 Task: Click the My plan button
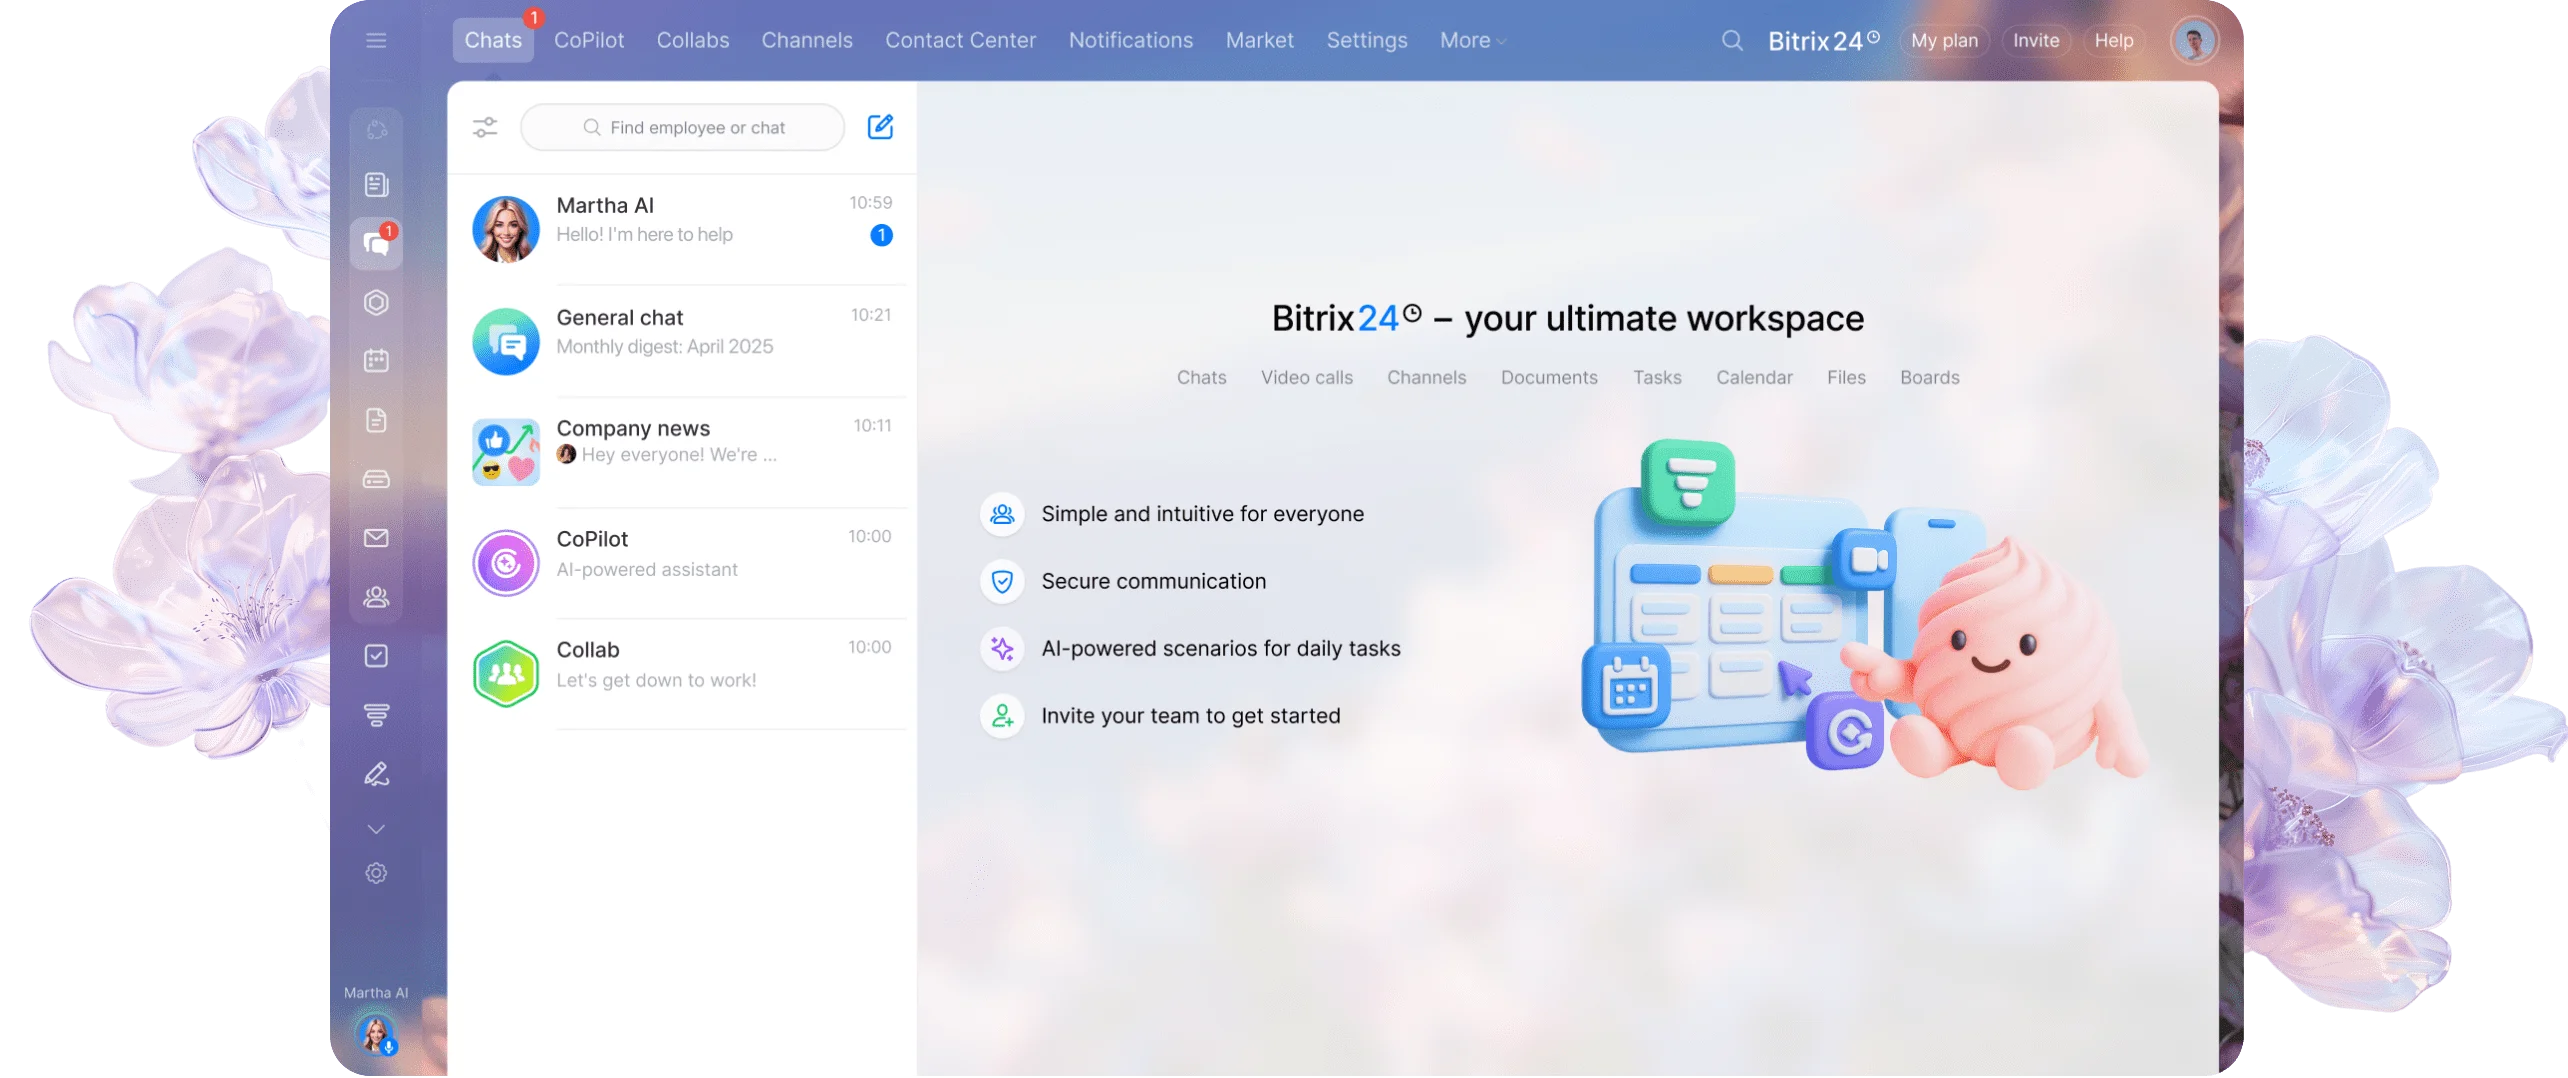(x=1944, y=41)
